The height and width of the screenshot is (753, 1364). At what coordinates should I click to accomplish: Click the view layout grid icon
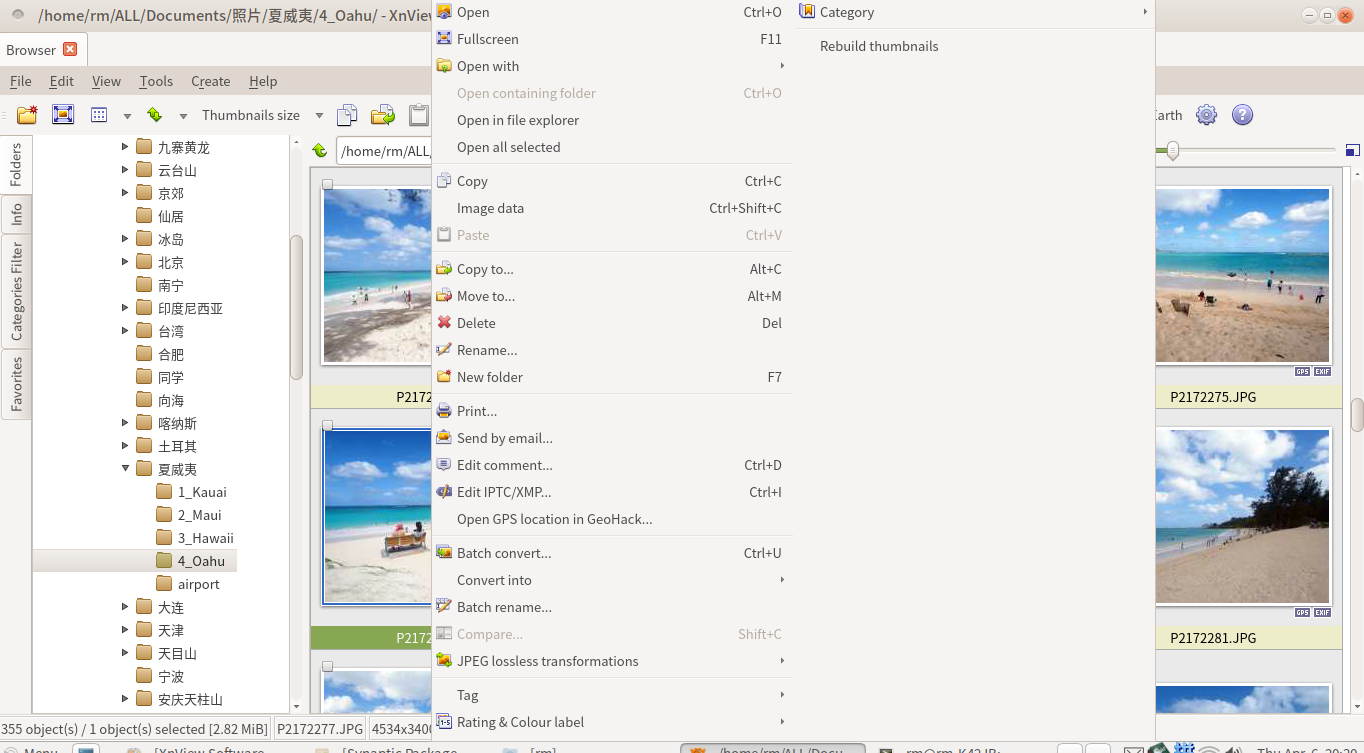click(x=99, y=115)
